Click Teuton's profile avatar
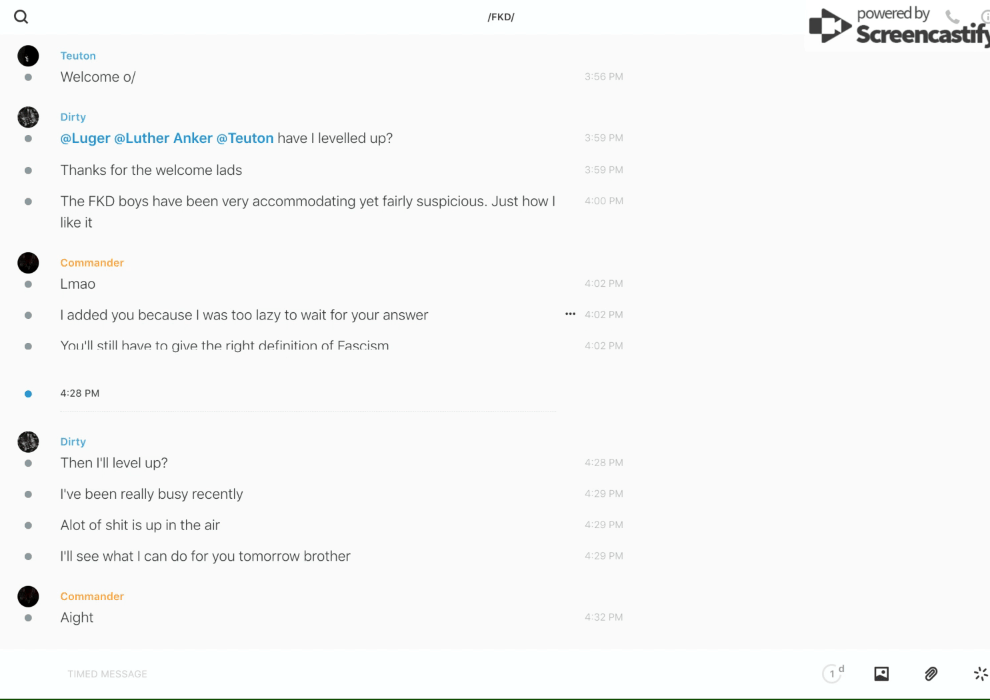This screenshot has width=990, height=700. (28, 56)
